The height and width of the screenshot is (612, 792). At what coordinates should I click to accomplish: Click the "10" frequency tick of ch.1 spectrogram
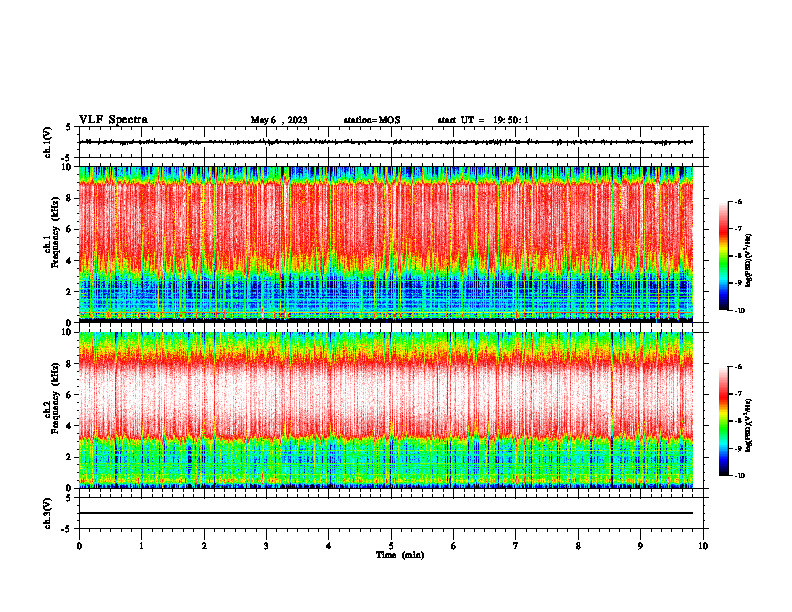69,167
